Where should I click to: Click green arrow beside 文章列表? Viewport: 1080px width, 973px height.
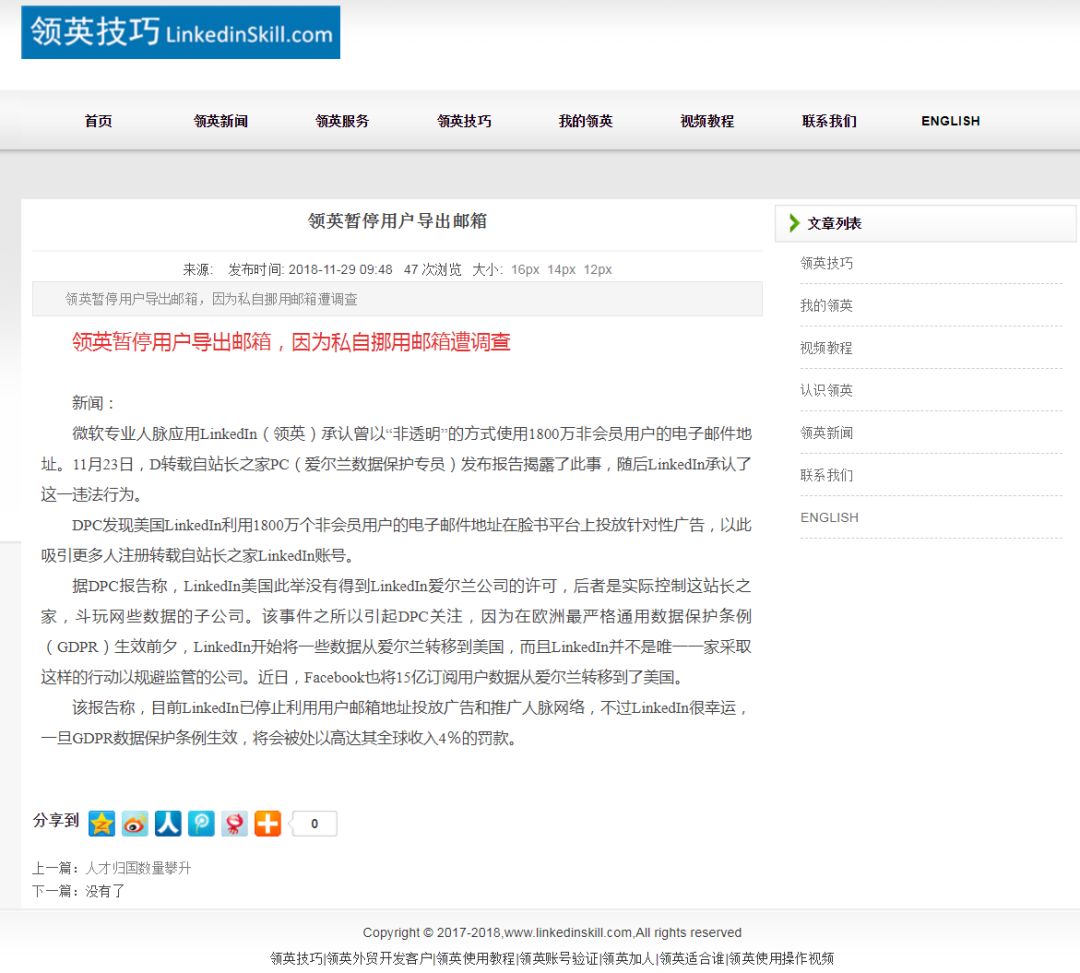click(x=794, y=223)
